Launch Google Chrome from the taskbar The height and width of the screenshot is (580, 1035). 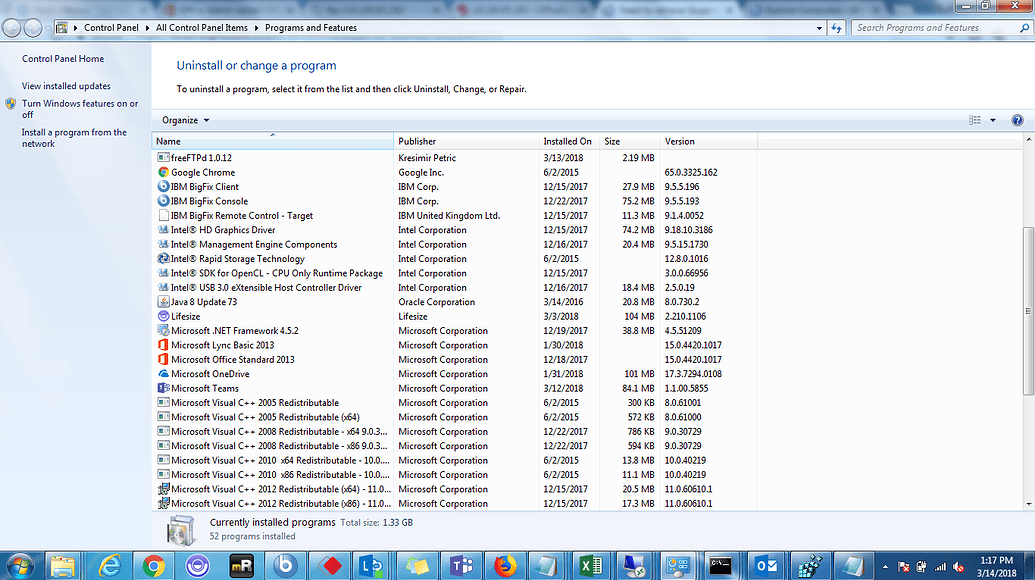point(154,565)
